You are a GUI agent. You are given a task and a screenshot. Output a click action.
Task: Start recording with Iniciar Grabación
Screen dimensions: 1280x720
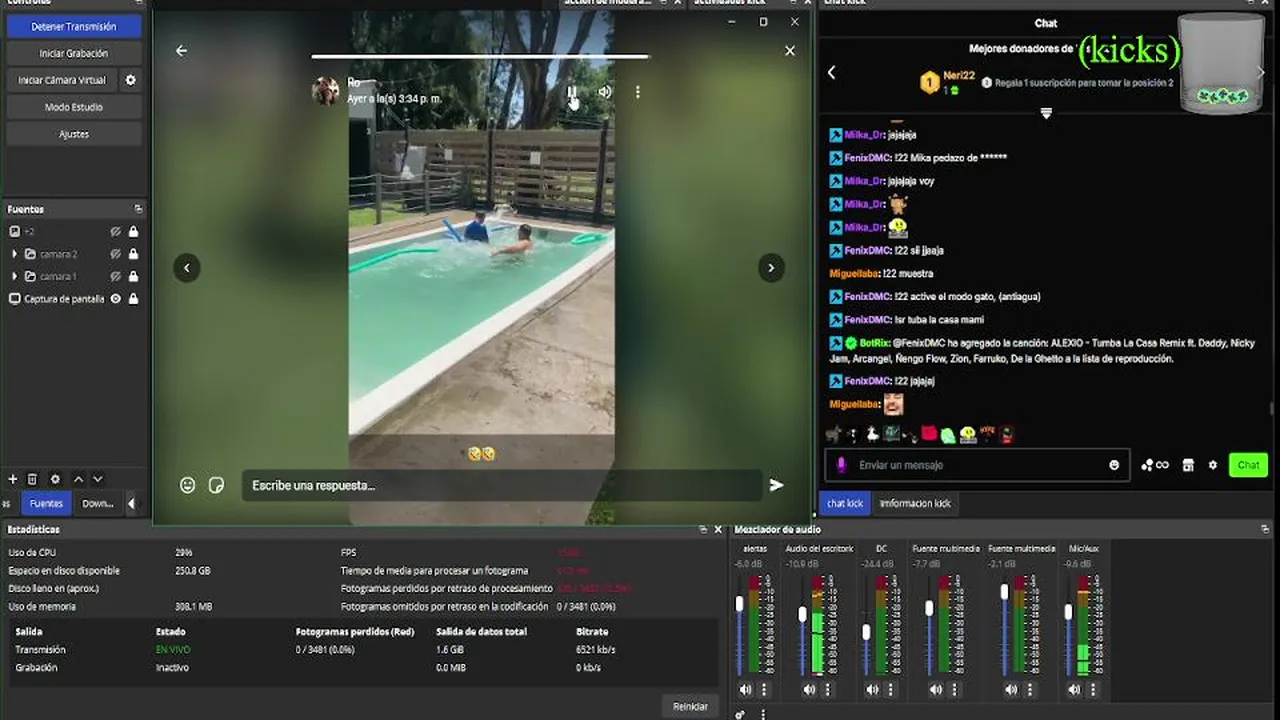click(x=73, y=53)
